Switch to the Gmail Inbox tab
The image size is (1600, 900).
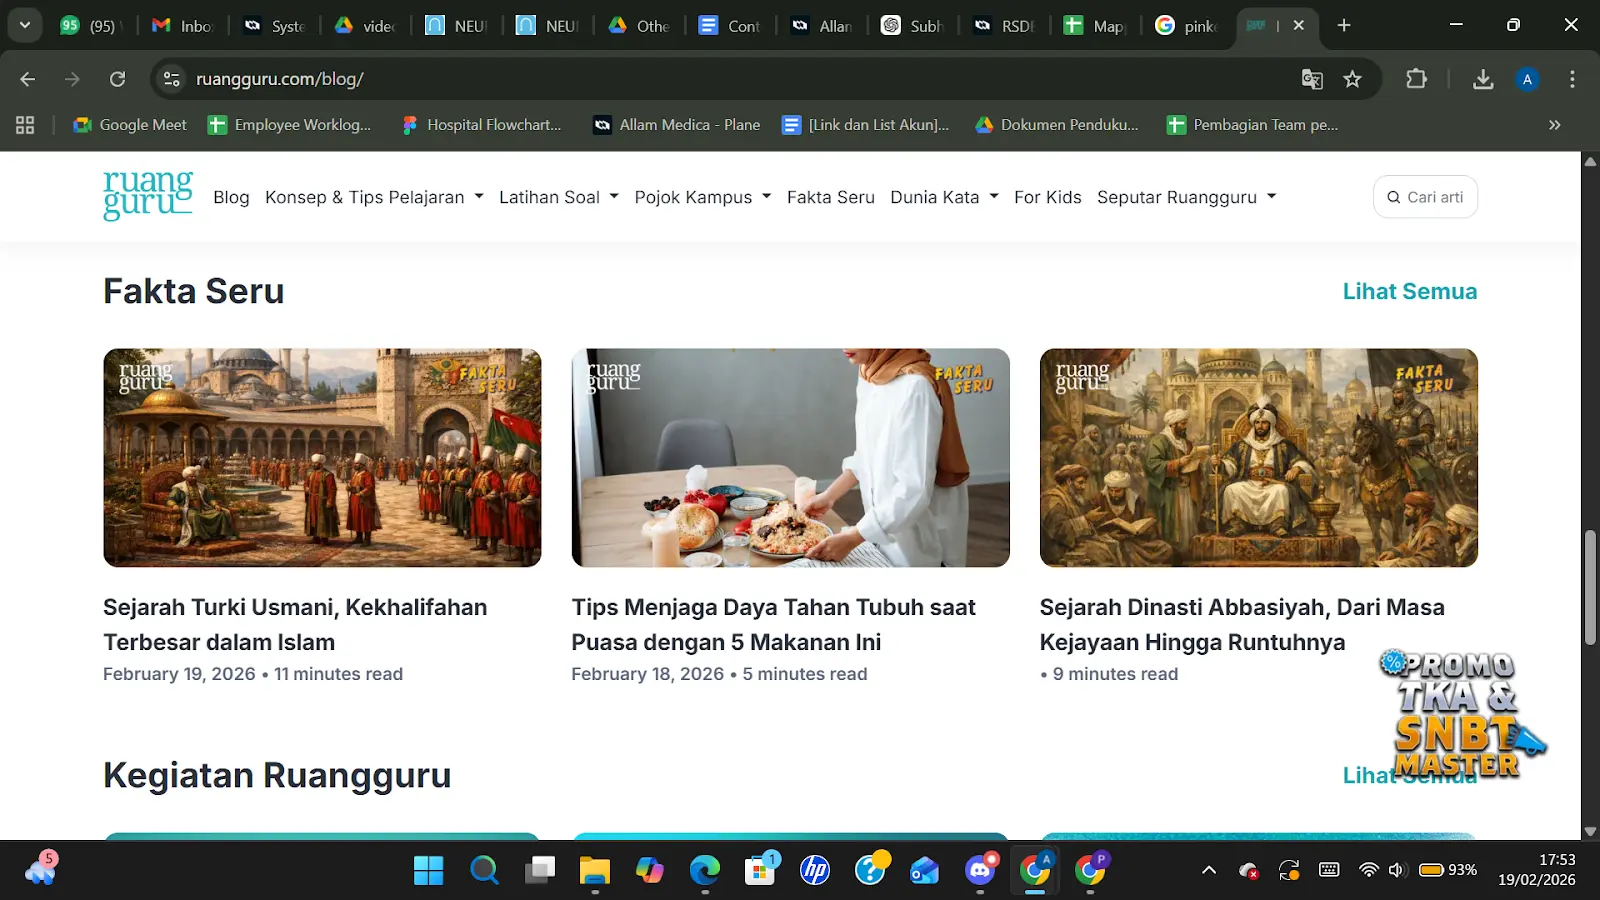coord(182,26)
